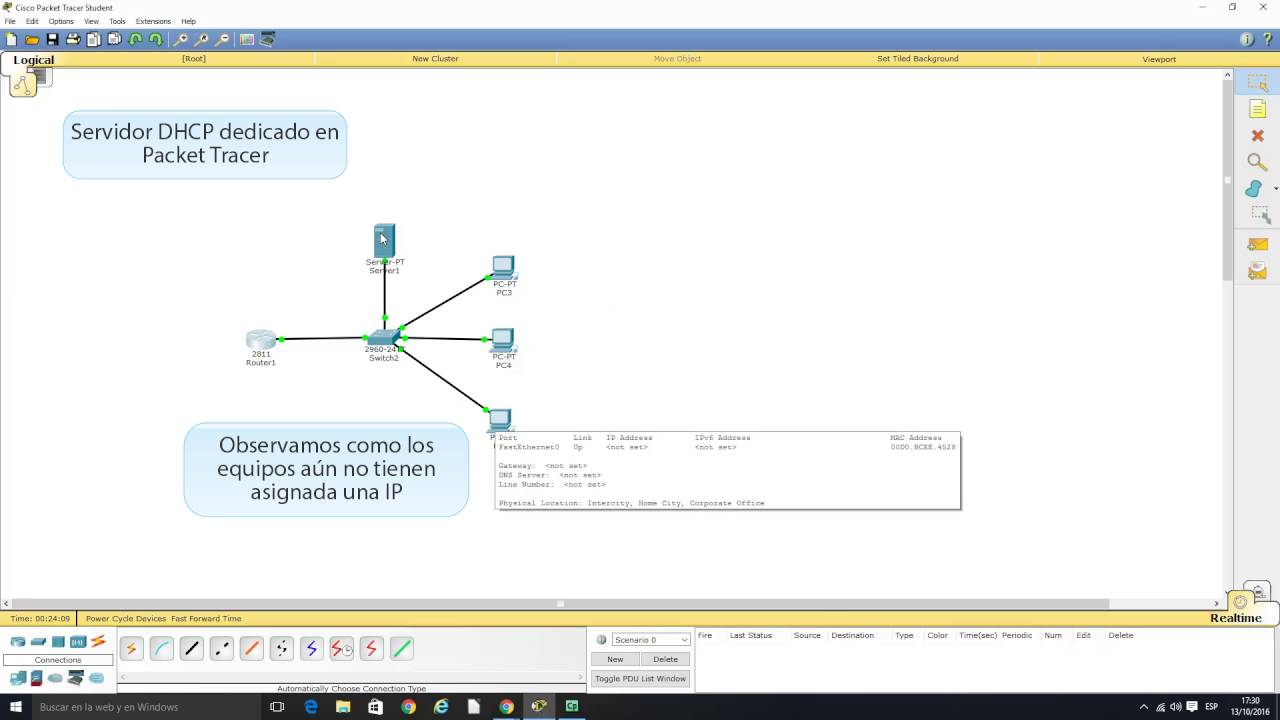The image size is (1280, 720).
Task: Open the Extensions menu
Action: pos(153,21)
